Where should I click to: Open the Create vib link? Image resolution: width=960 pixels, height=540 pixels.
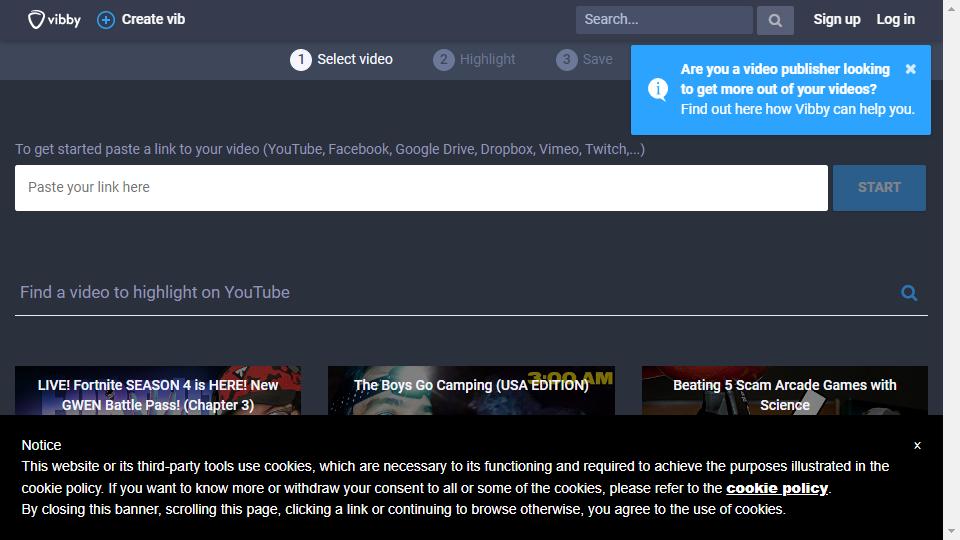click(x=153, y=20)
